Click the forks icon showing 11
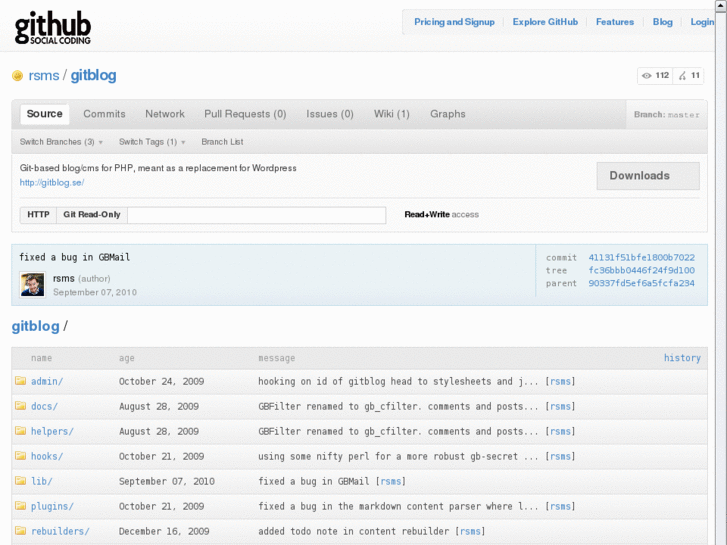Image resolution: width=727 pixels, height=545 pixels. pos(683,76)
